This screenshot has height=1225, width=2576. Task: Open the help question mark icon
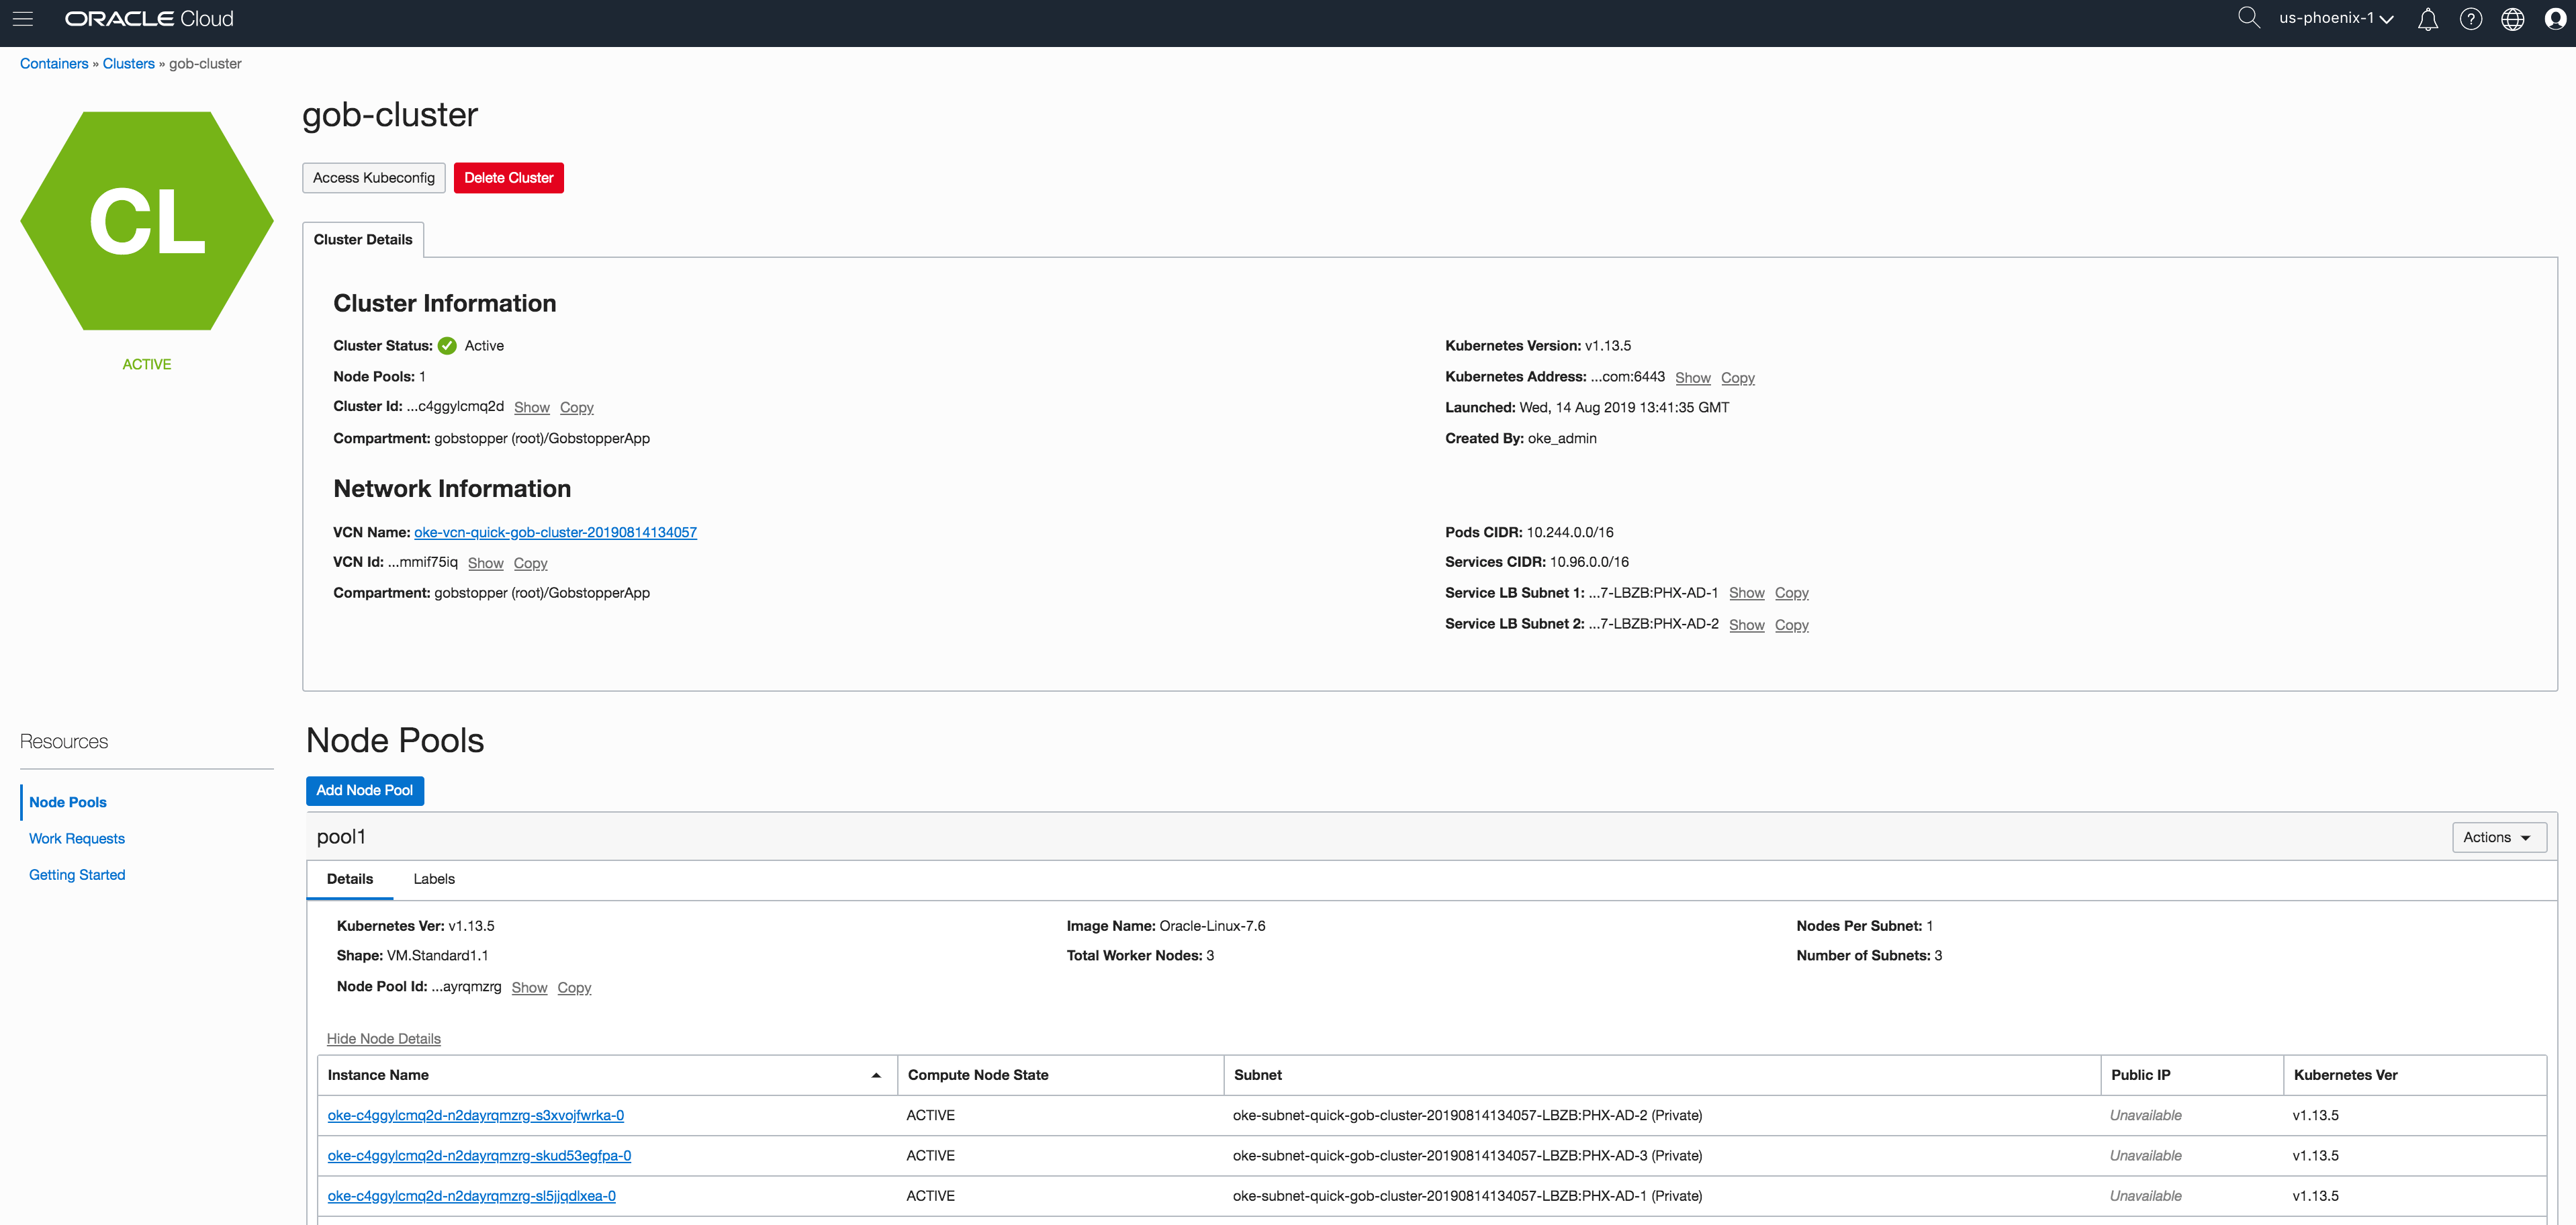click(2471, 19)
